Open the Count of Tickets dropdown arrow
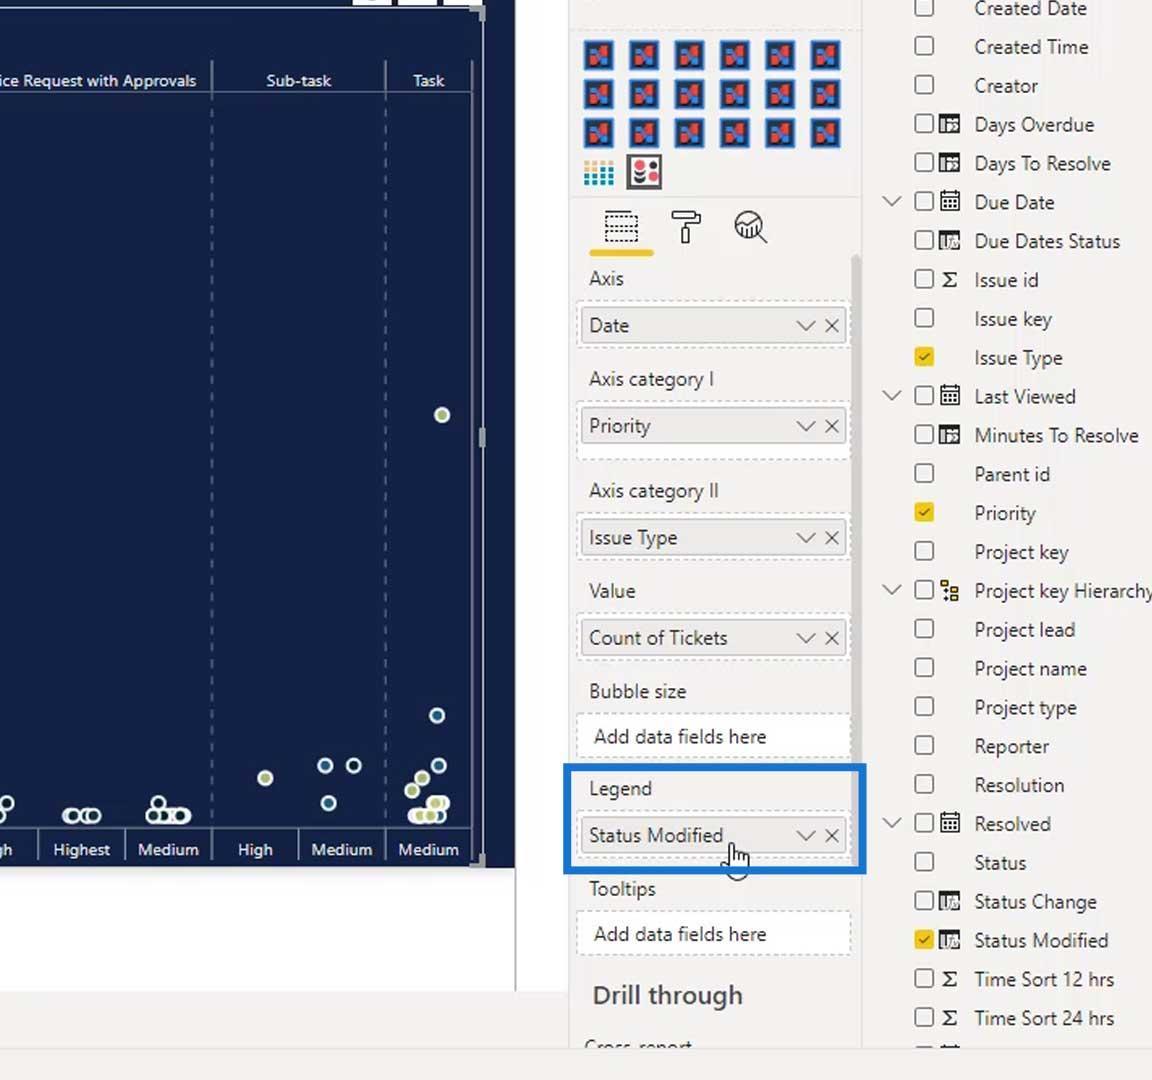 click(806, 638)
